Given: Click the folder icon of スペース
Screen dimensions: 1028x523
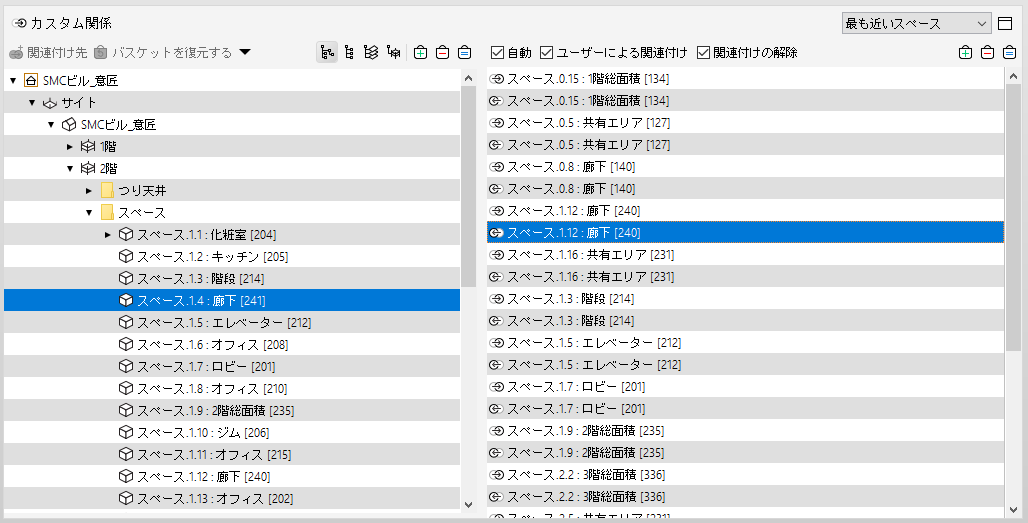Looking at the screenshot, I should pyautogui.click(x=108, y=212).
